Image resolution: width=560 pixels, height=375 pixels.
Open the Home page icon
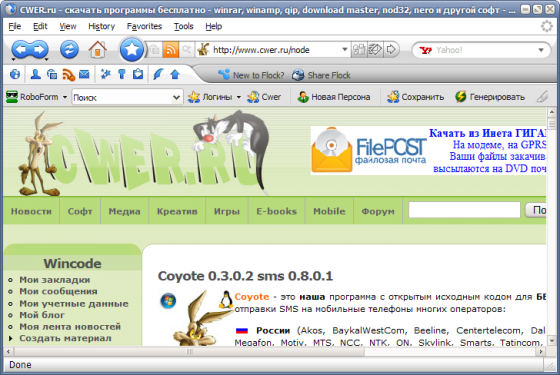[98, 49]
